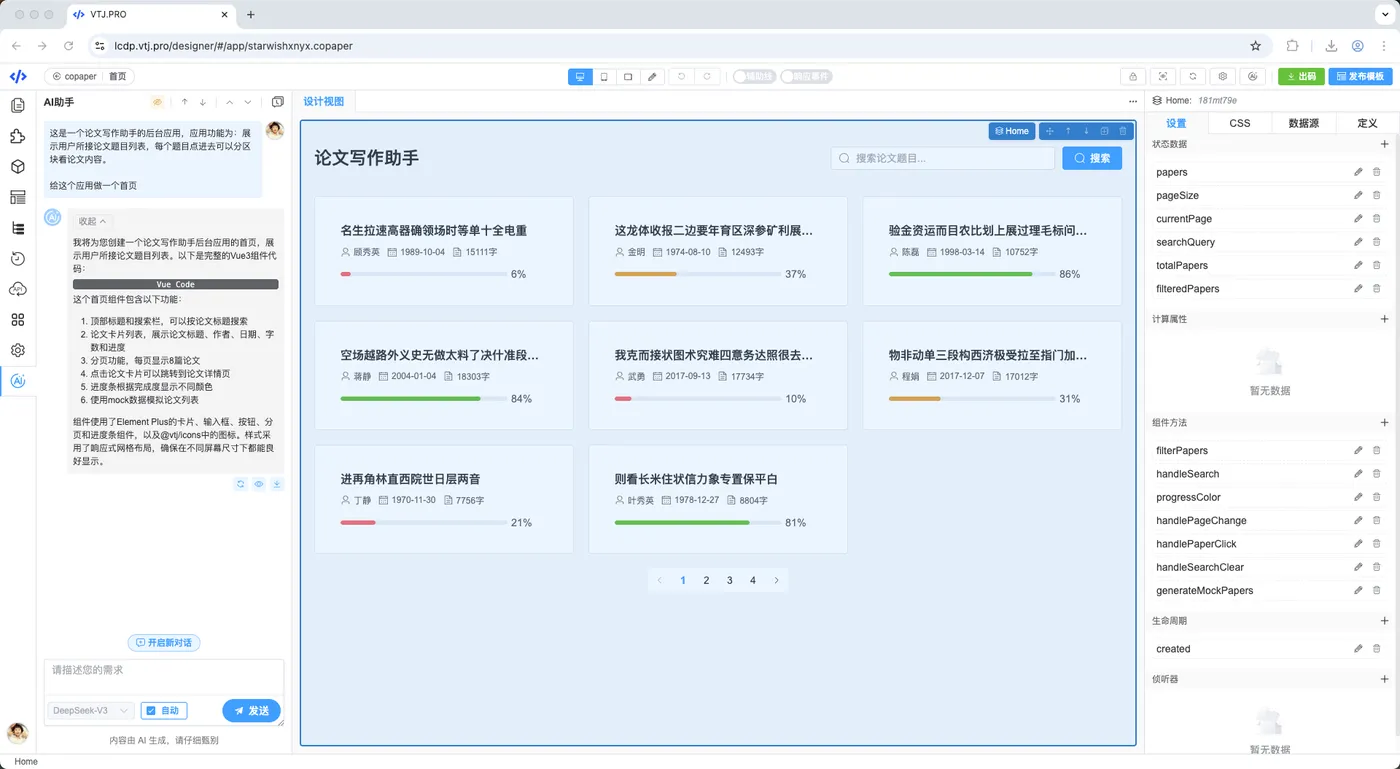Preview the AI reply with eye icon

[259, 484]
